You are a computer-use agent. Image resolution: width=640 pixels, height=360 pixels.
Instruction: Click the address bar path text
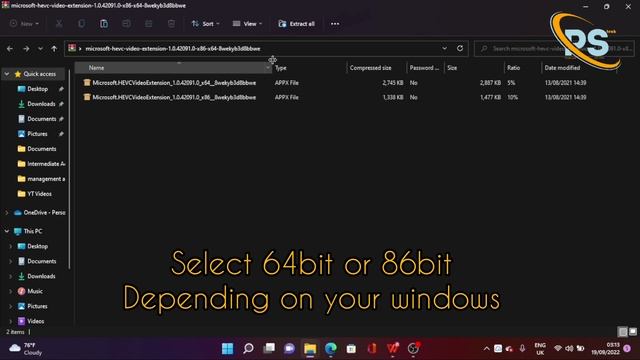[x=173, y=49]
